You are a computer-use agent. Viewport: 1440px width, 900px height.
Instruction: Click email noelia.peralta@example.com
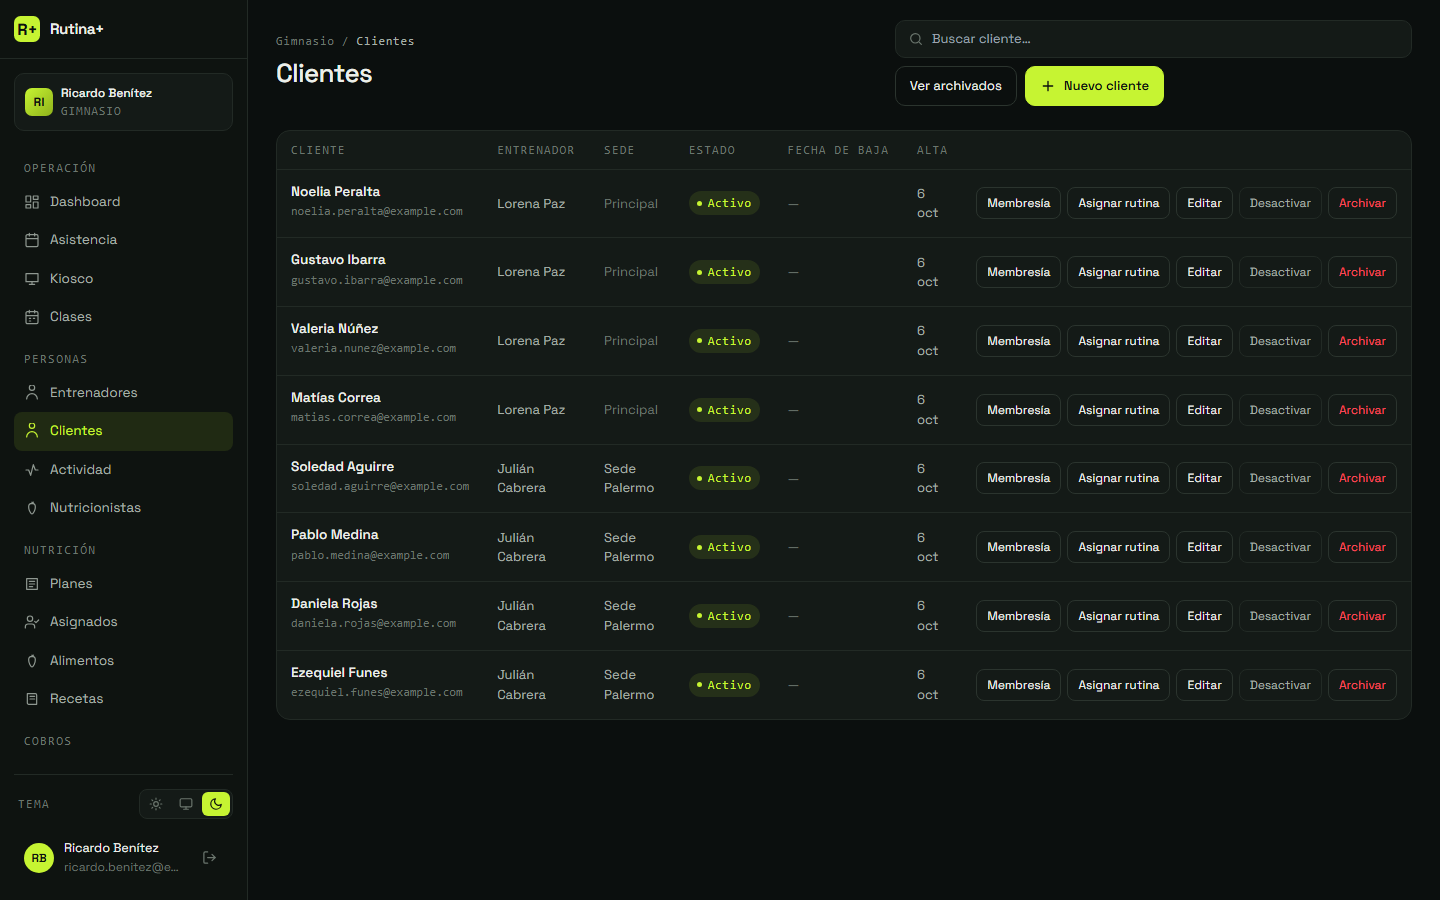coord(377,212)
